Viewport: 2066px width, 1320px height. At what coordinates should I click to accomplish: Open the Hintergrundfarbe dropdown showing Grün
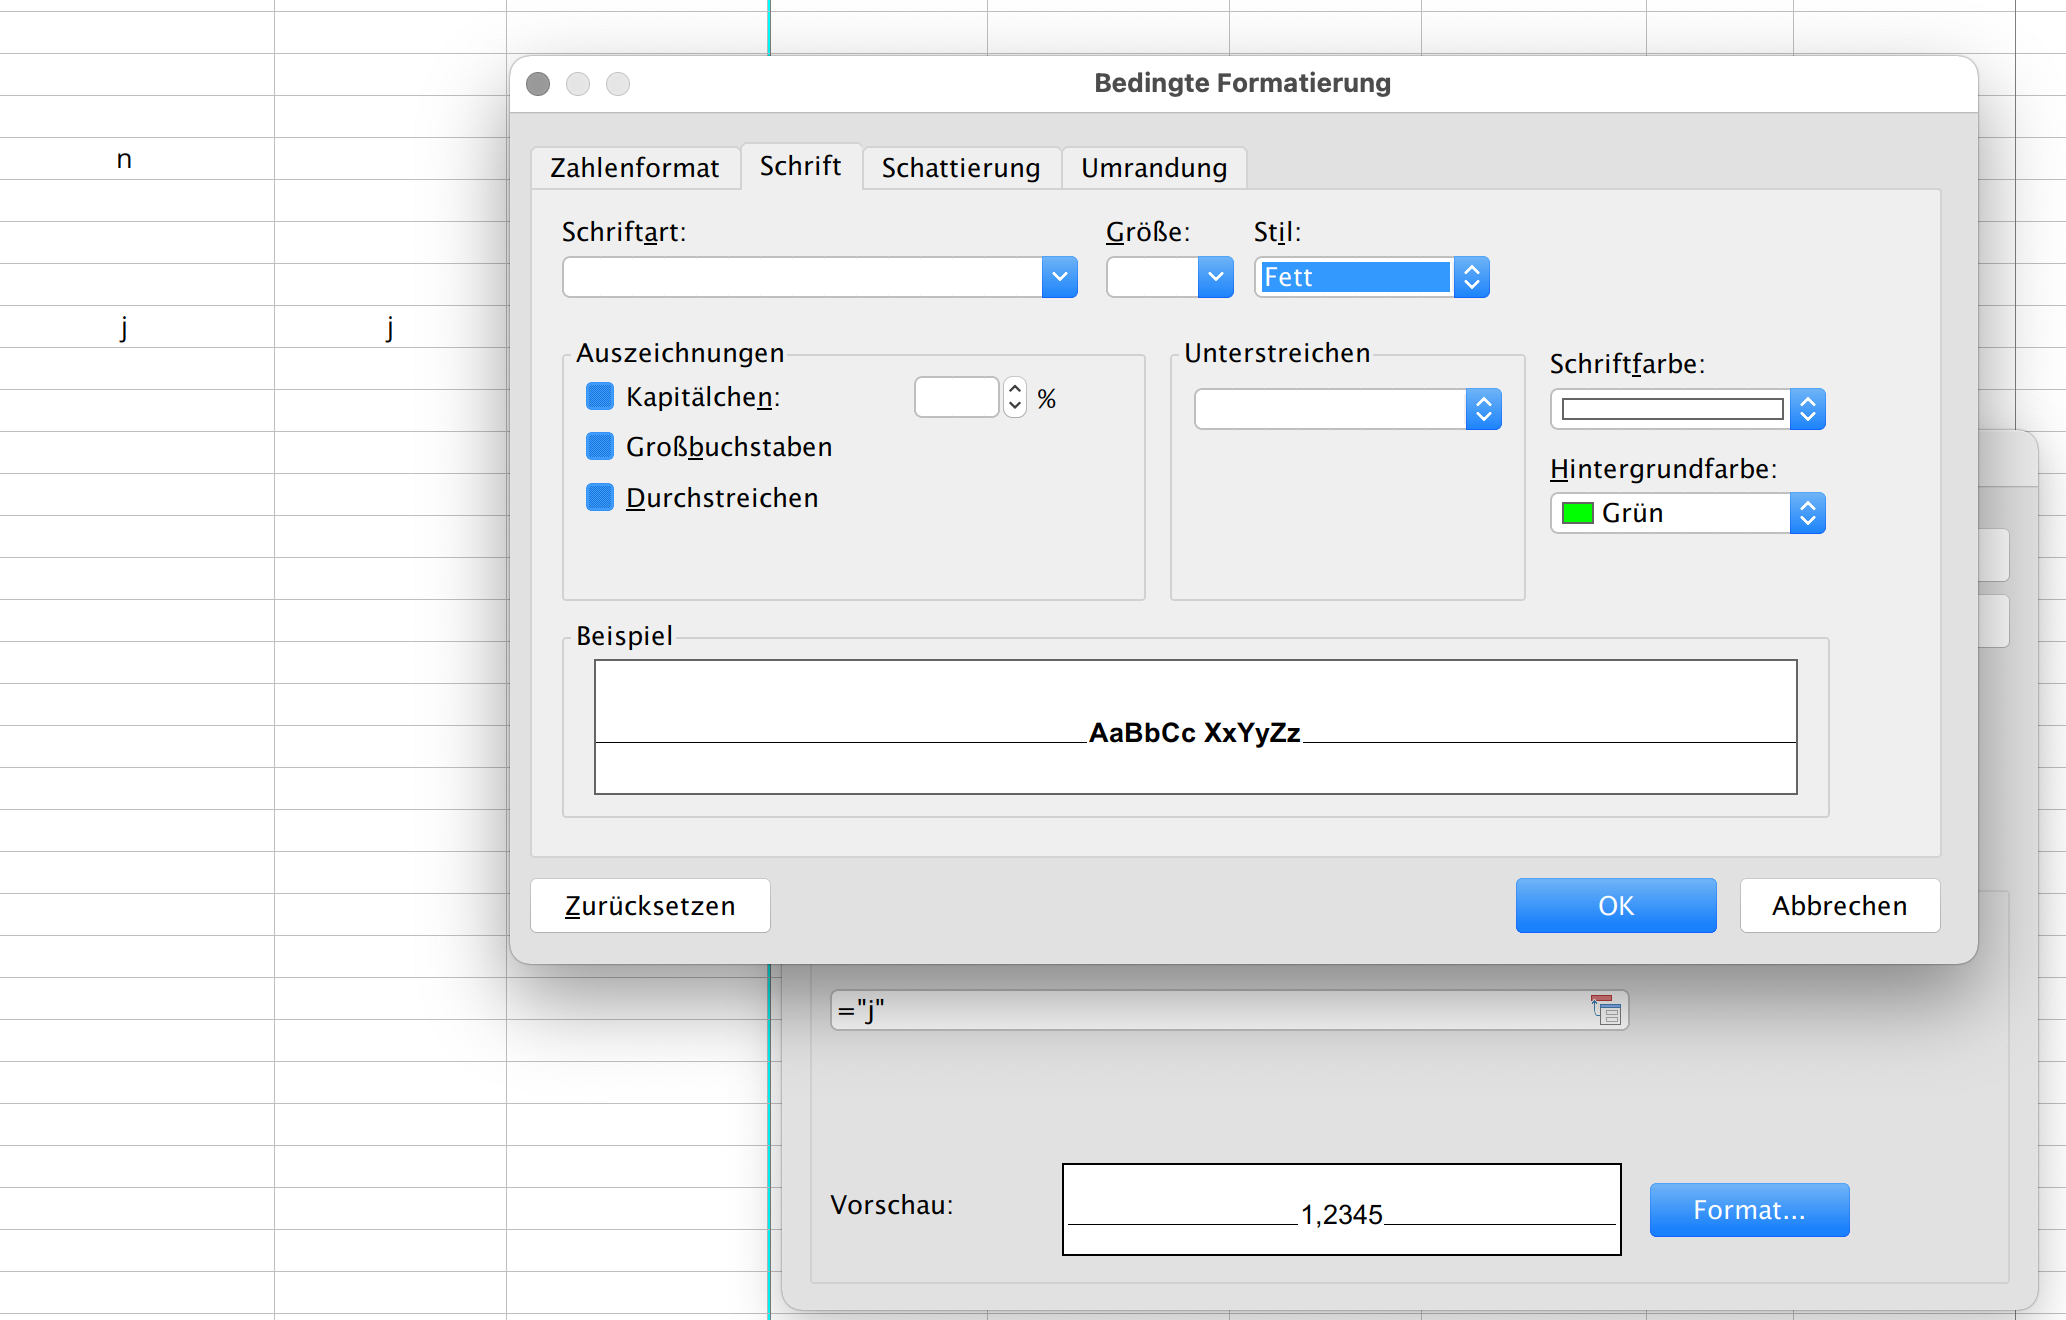pos(1688,513)
